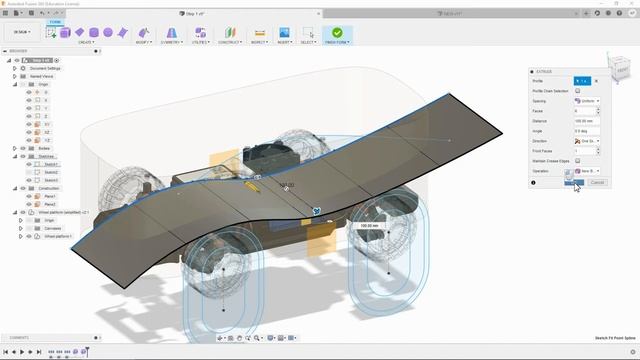Screen dimensions: 640x360
Task: Click the Zoom magnifier icon in navigation bar
Action: coord(257,338)
